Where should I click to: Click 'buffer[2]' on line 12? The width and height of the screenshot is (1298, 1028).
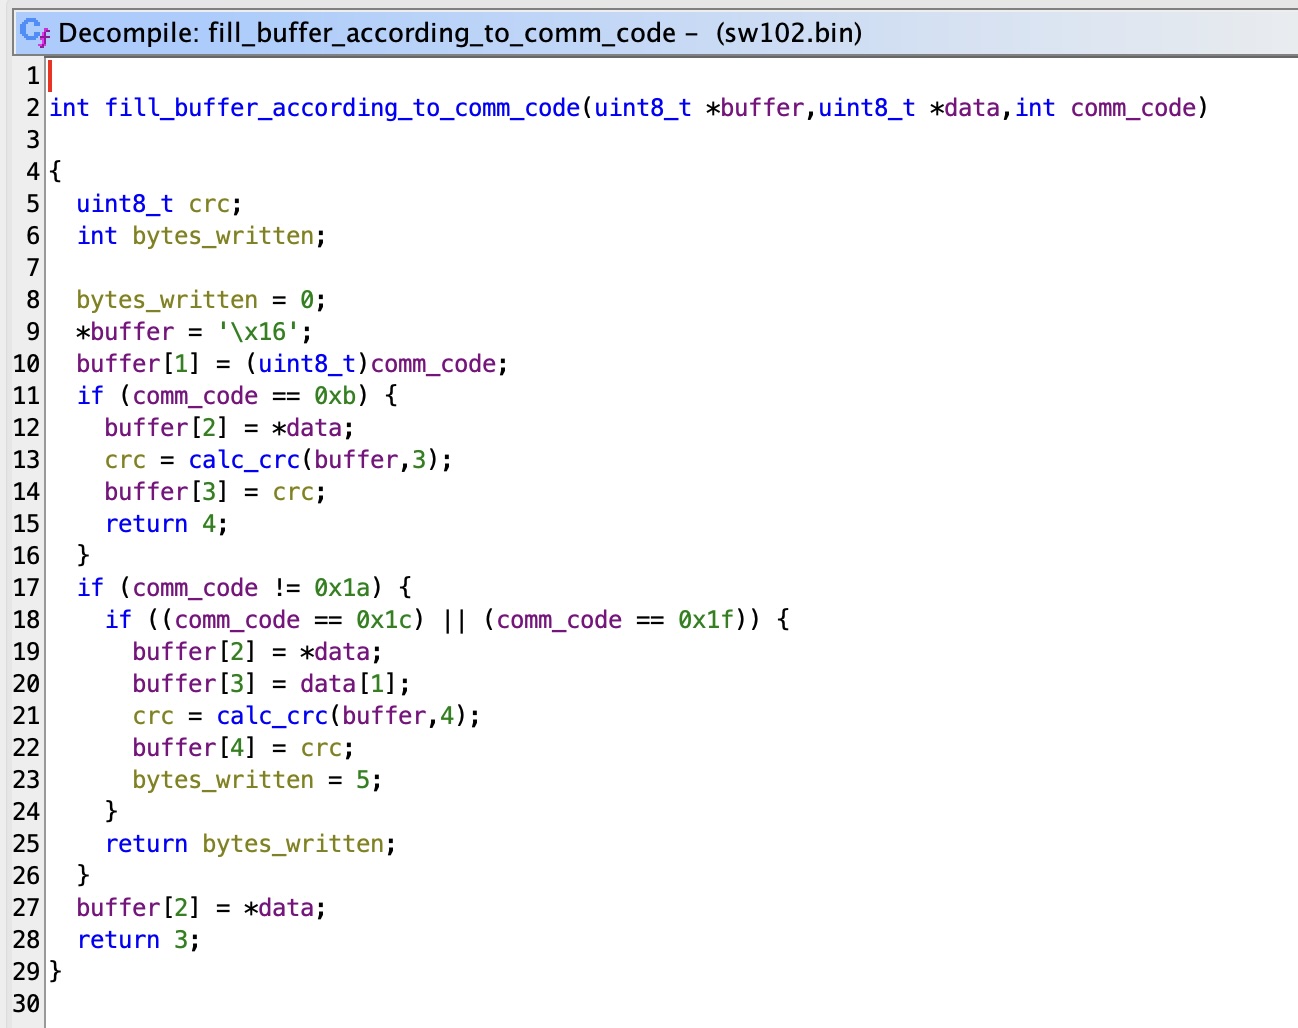click(x=166, y=428)
